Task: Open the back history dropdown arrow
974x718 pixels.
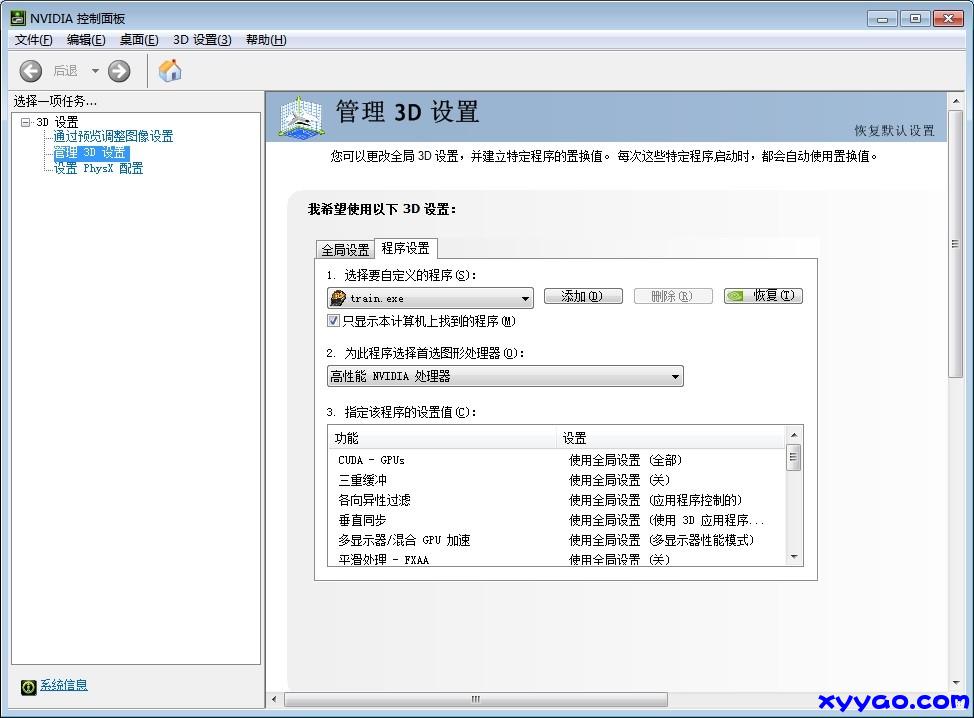Action: (96, 71)
